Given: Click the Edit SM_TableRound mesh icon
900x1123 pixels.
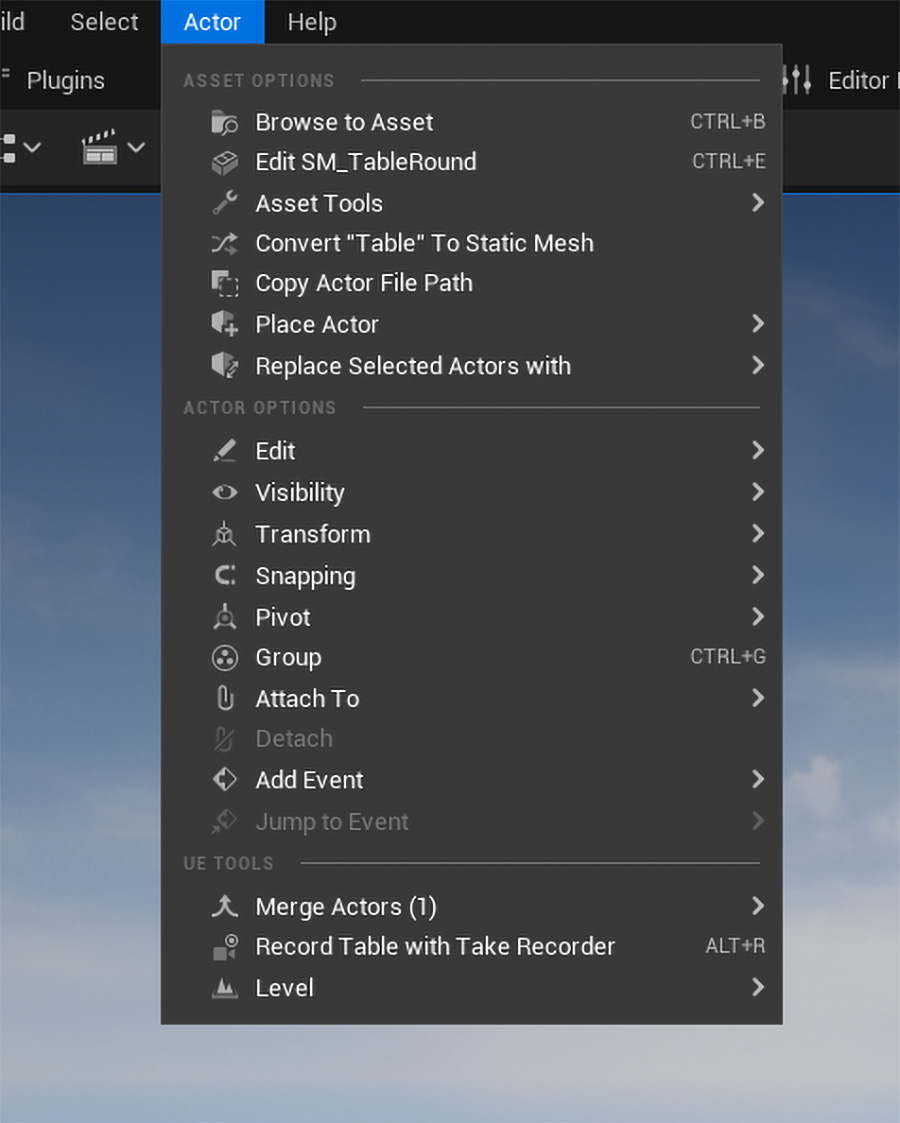Looking at the screenshot, I should coord(225,163).
